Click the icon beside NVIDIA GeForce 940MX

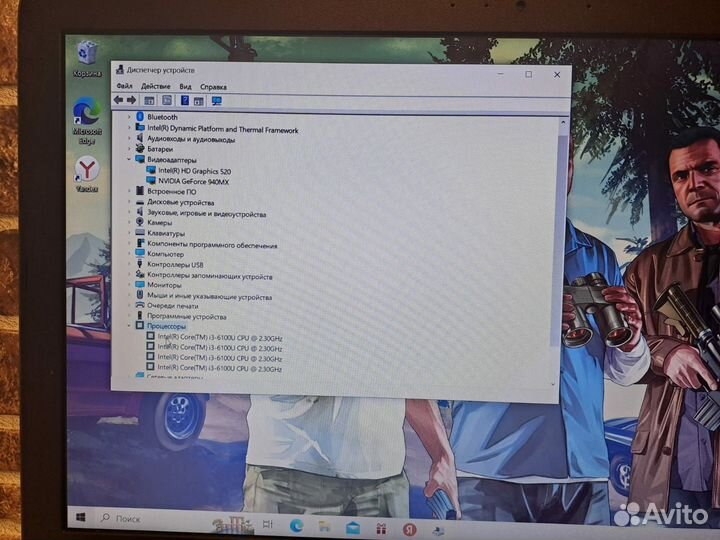tap(151, 181)
